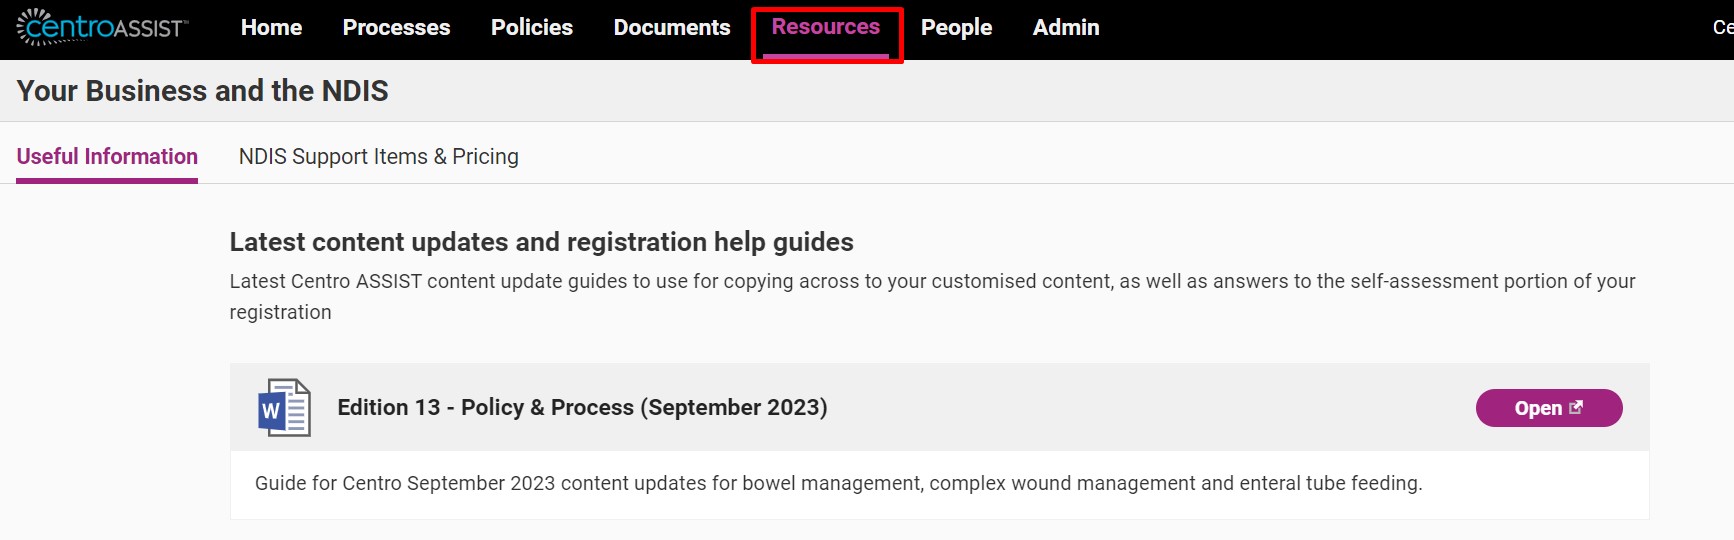Switch to NDIS Support Items & Pricing tab
This screenshot has height=540, width=1734.
click(378, 157)
